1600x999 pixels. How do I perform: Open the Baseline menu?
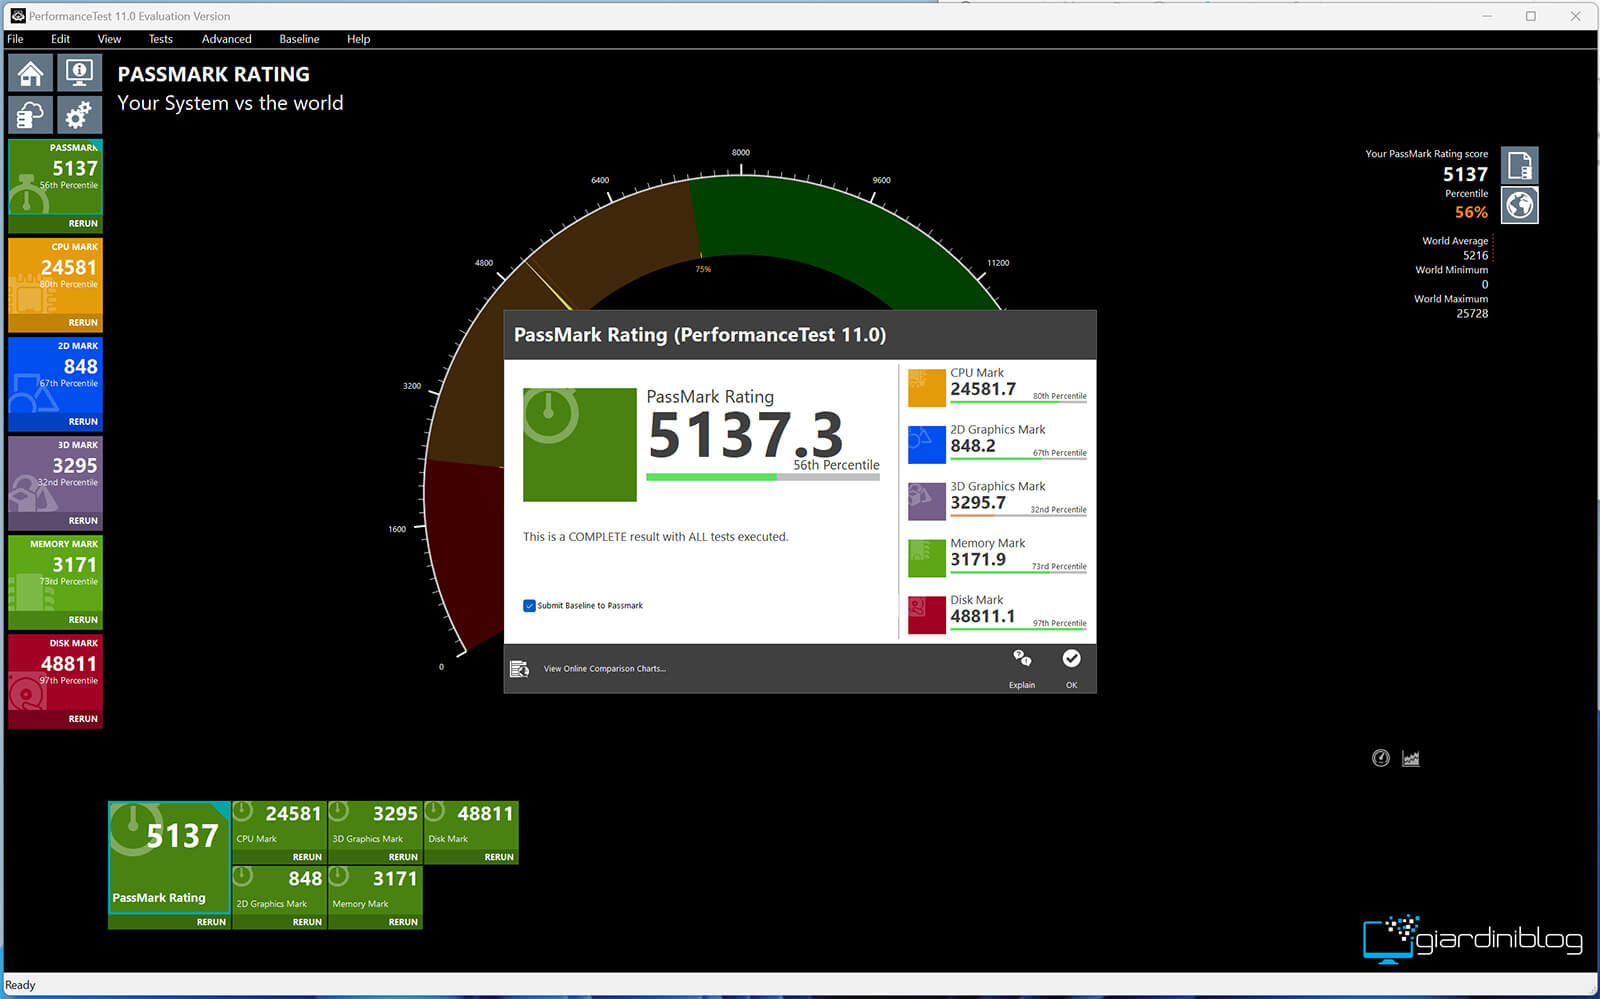click(x=299, y=39)
